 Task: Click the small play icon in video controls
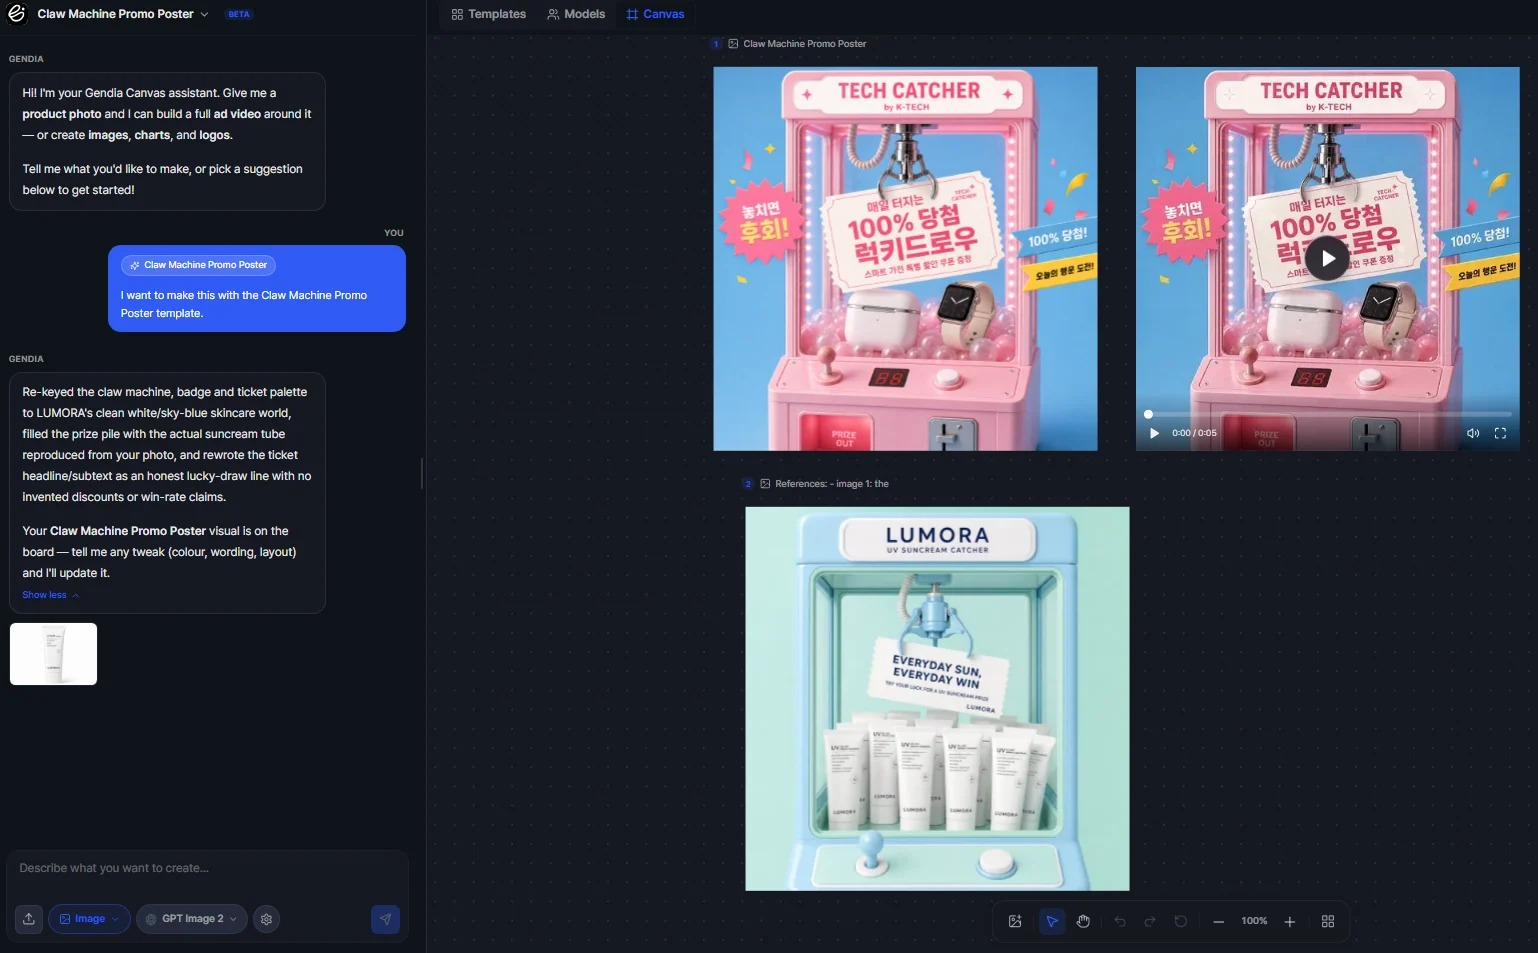point(1154,433)
